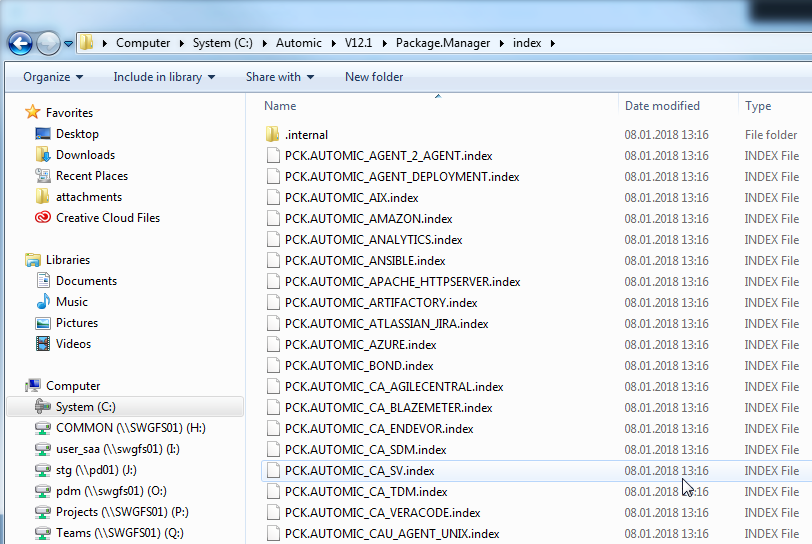The width and height of the screenshot is (812, 544).
Task: Click the Back navigation arrow button
Action: 20,43
